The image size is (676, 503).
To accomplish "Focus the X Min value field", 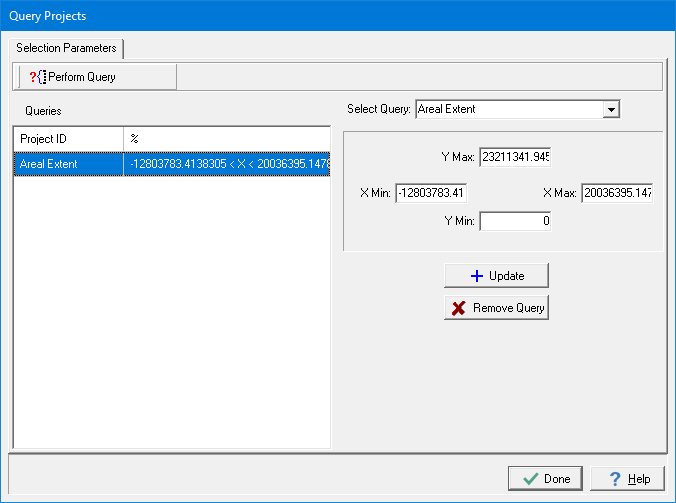I will coord(431,193).
